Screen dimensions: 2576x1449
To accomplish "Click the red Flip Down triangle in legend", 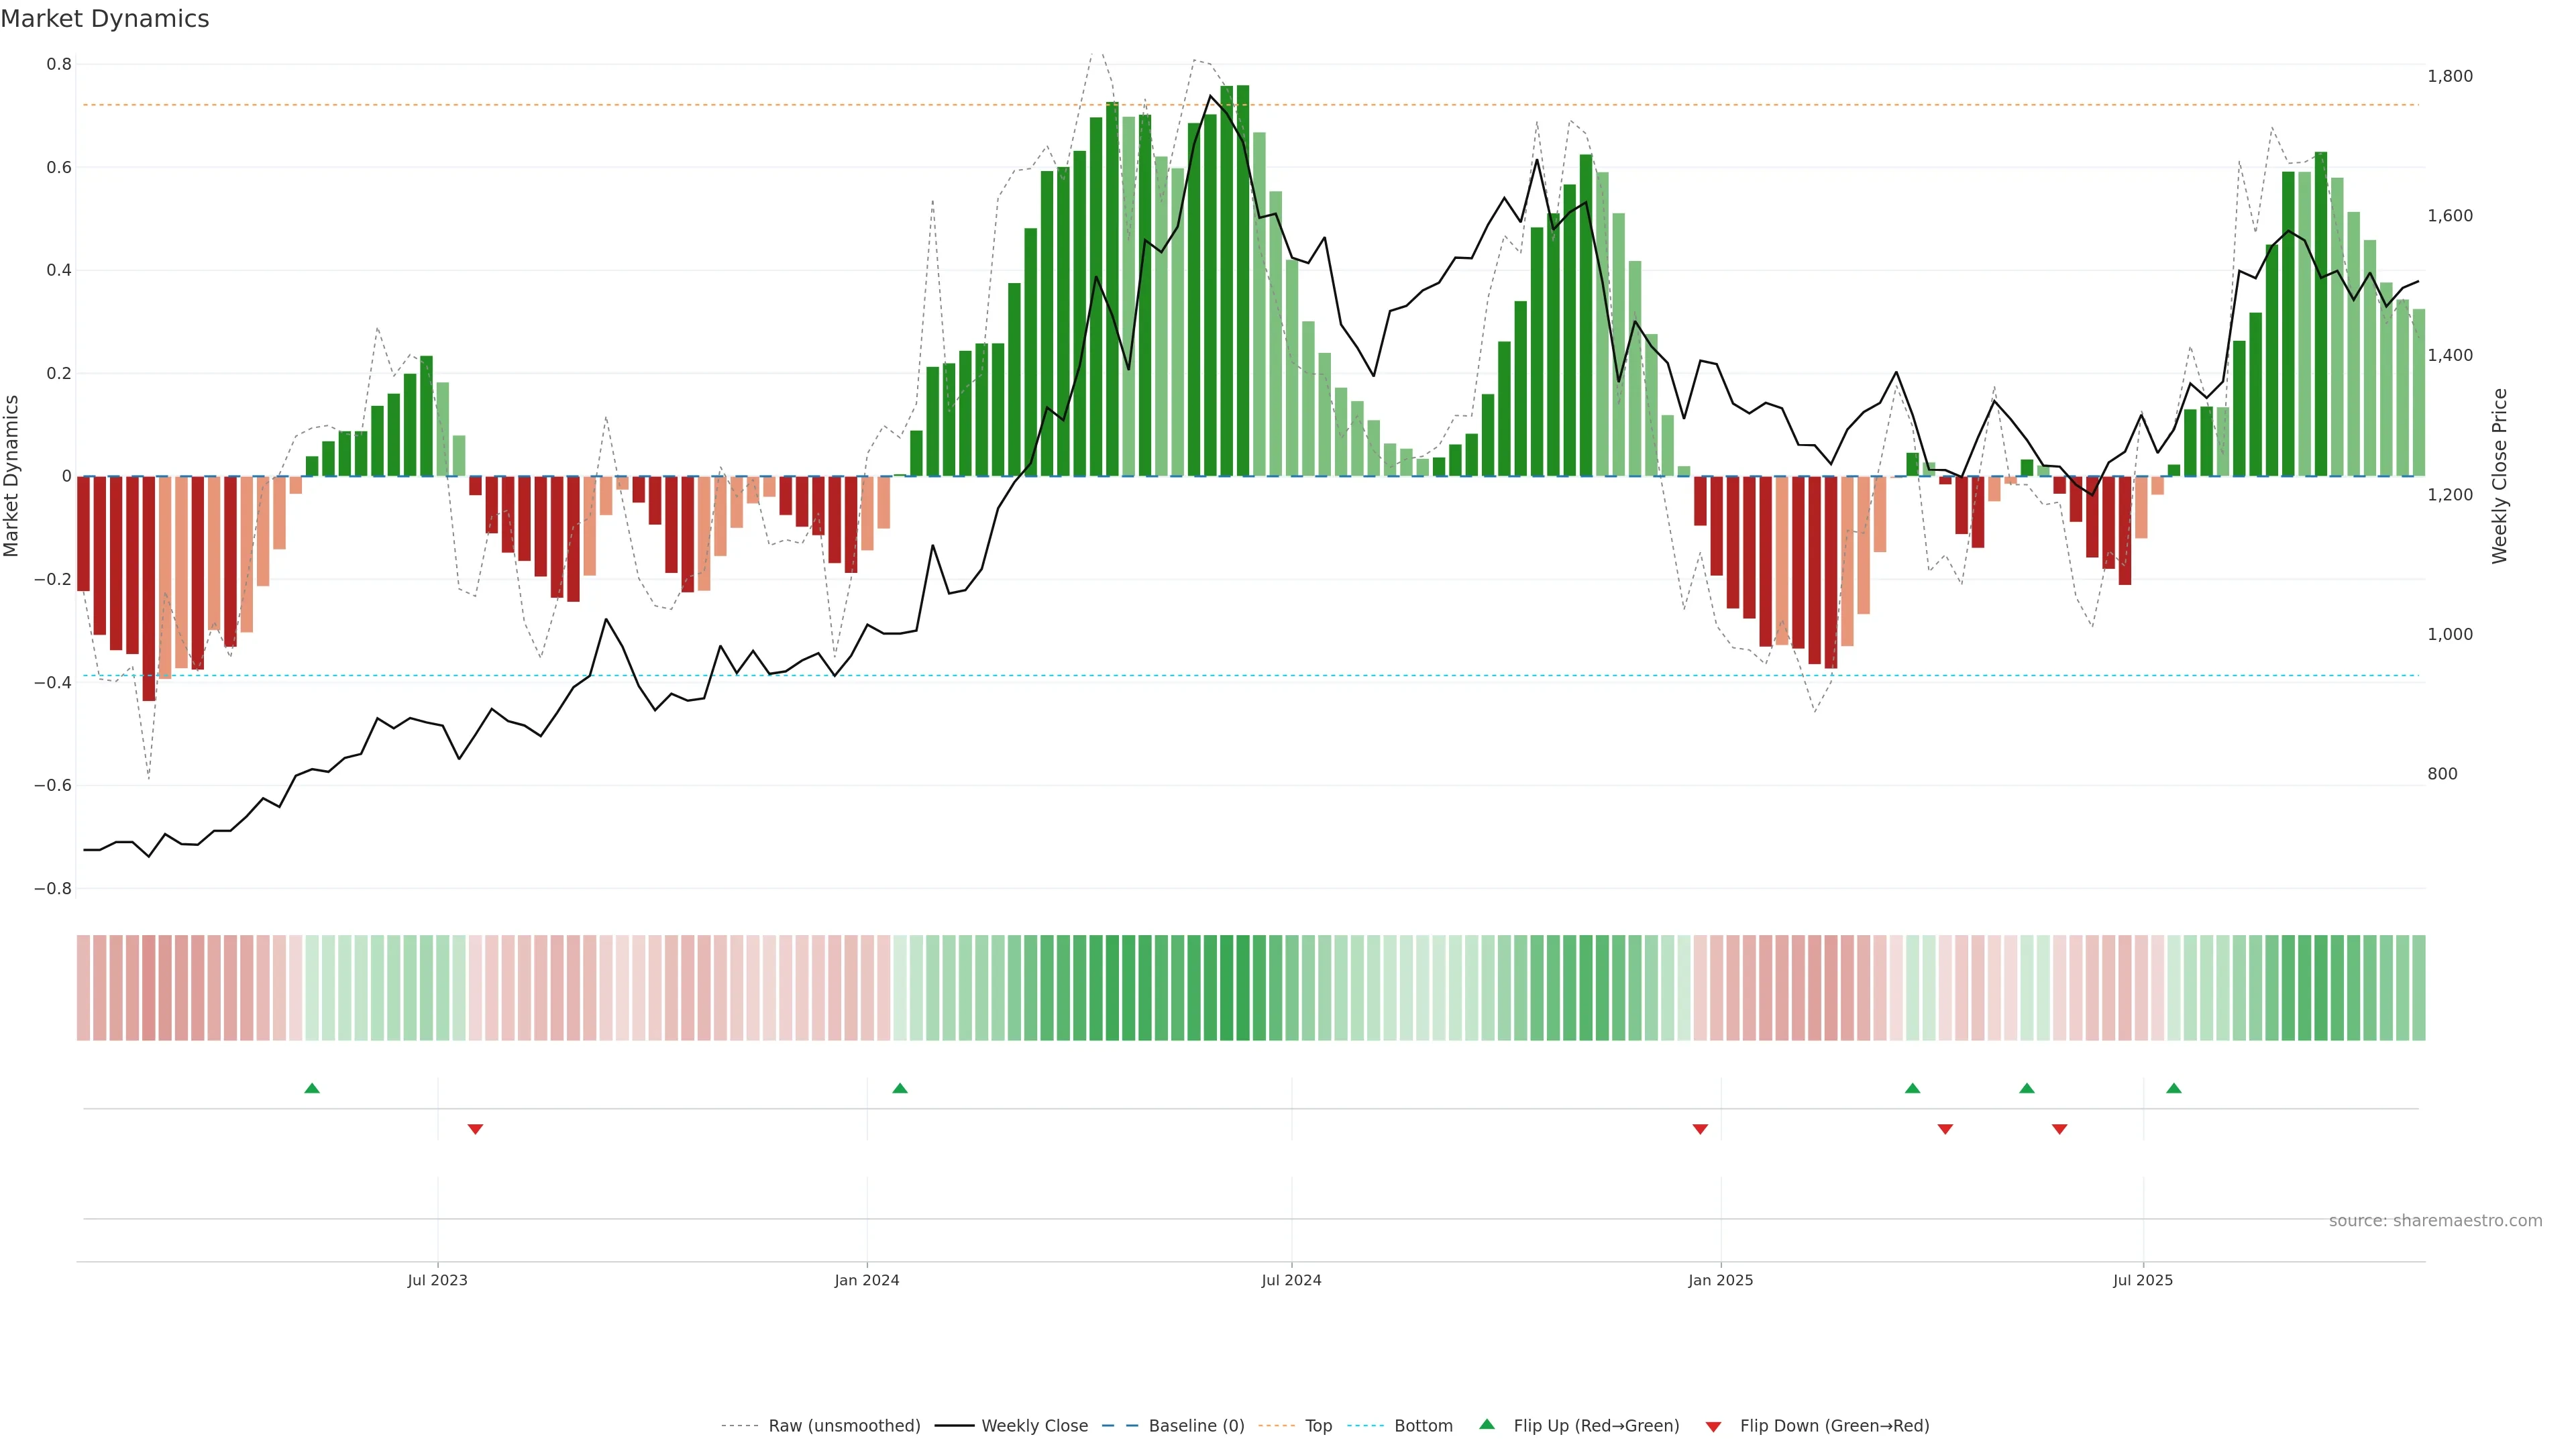I will (x=1713, y=1427).
